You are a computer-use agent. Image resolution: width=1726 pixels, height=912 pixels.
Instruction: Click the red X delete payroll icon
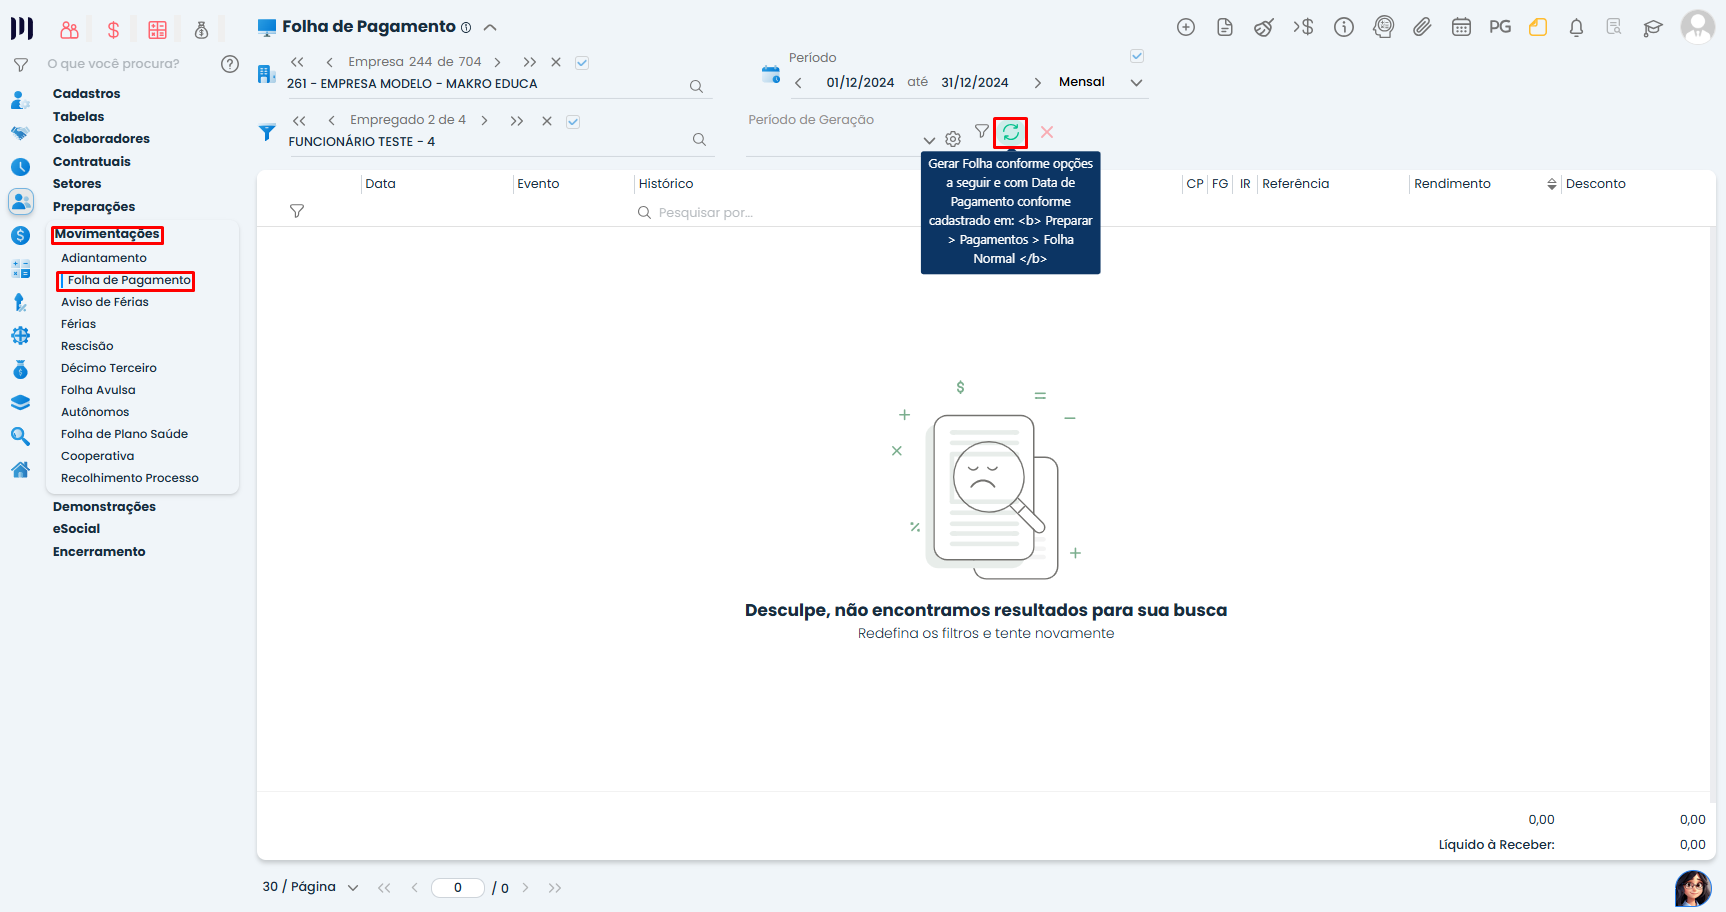(x=1047, y=132)
